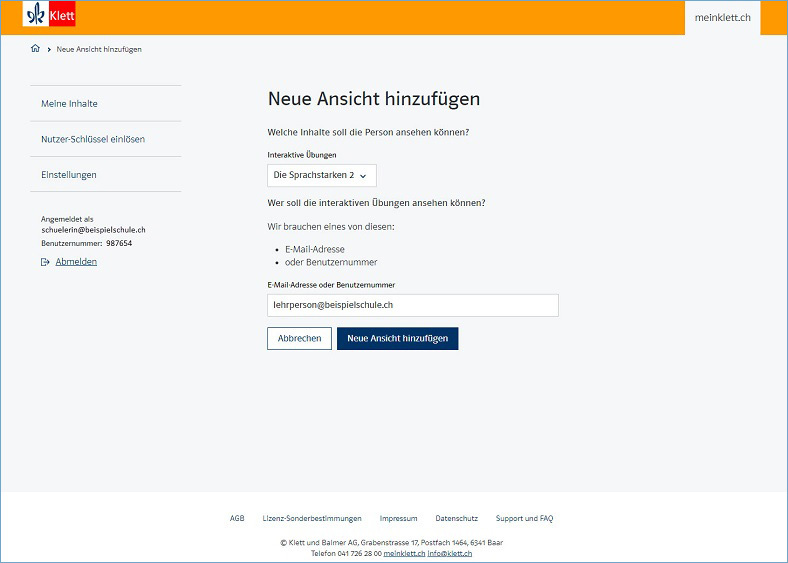Open the meinklett.ch tab

point(722,18)
